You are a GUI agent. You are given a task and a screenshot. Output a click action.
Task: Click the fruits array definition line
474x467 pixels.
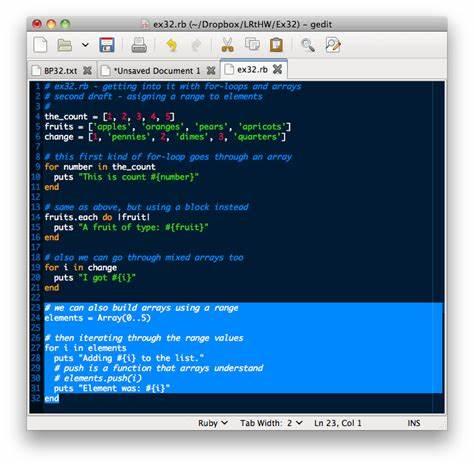168,127
